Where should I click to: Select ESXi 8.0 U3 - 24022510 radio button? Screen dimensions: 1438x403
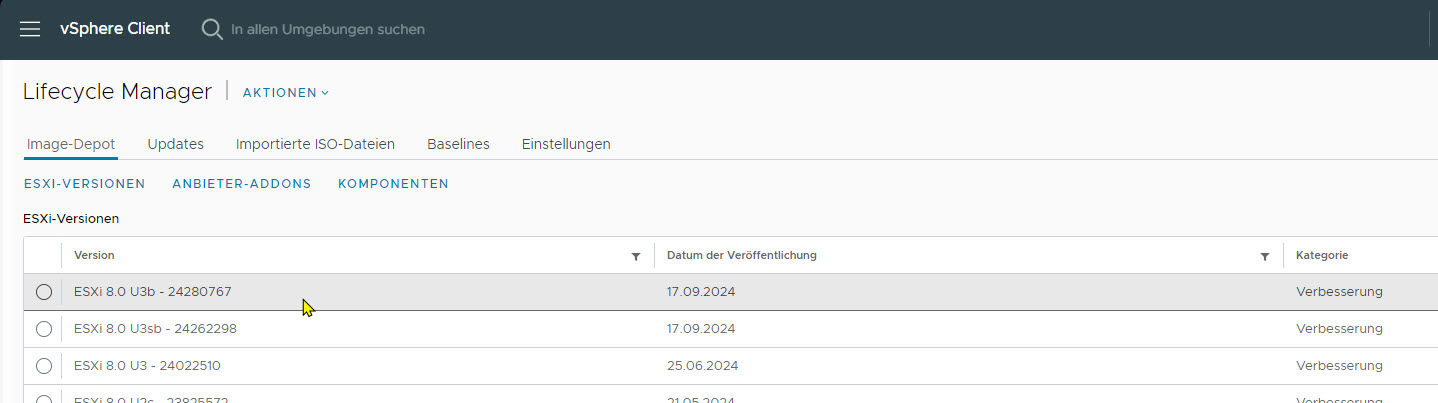point(43,366)
